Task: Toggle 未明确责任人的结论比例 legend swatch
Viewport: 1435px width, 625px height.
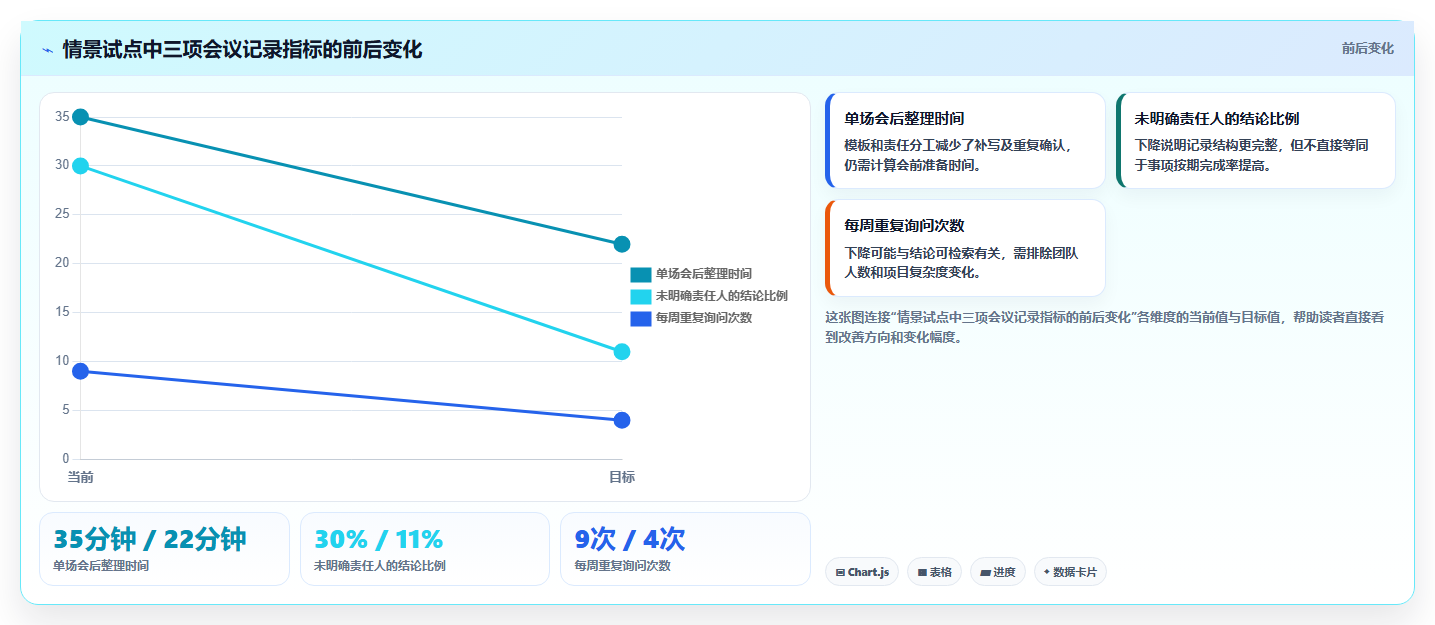Action: (640, 296)
